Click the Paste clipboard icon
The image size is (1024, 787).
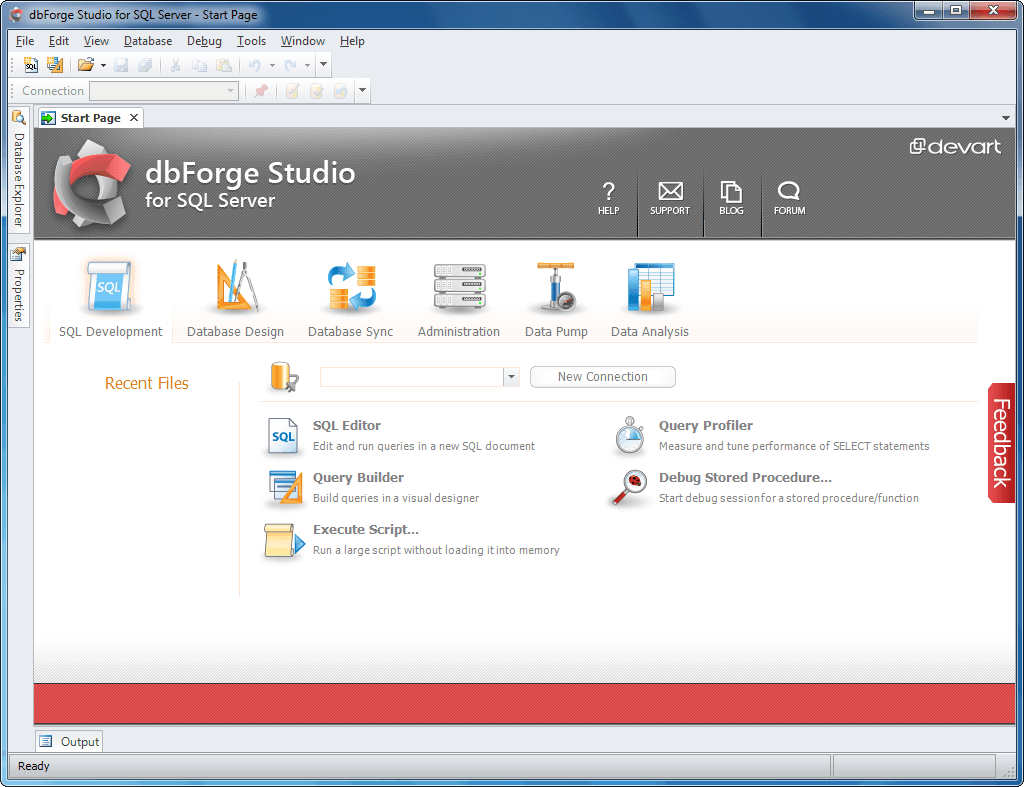coord(223,65)
